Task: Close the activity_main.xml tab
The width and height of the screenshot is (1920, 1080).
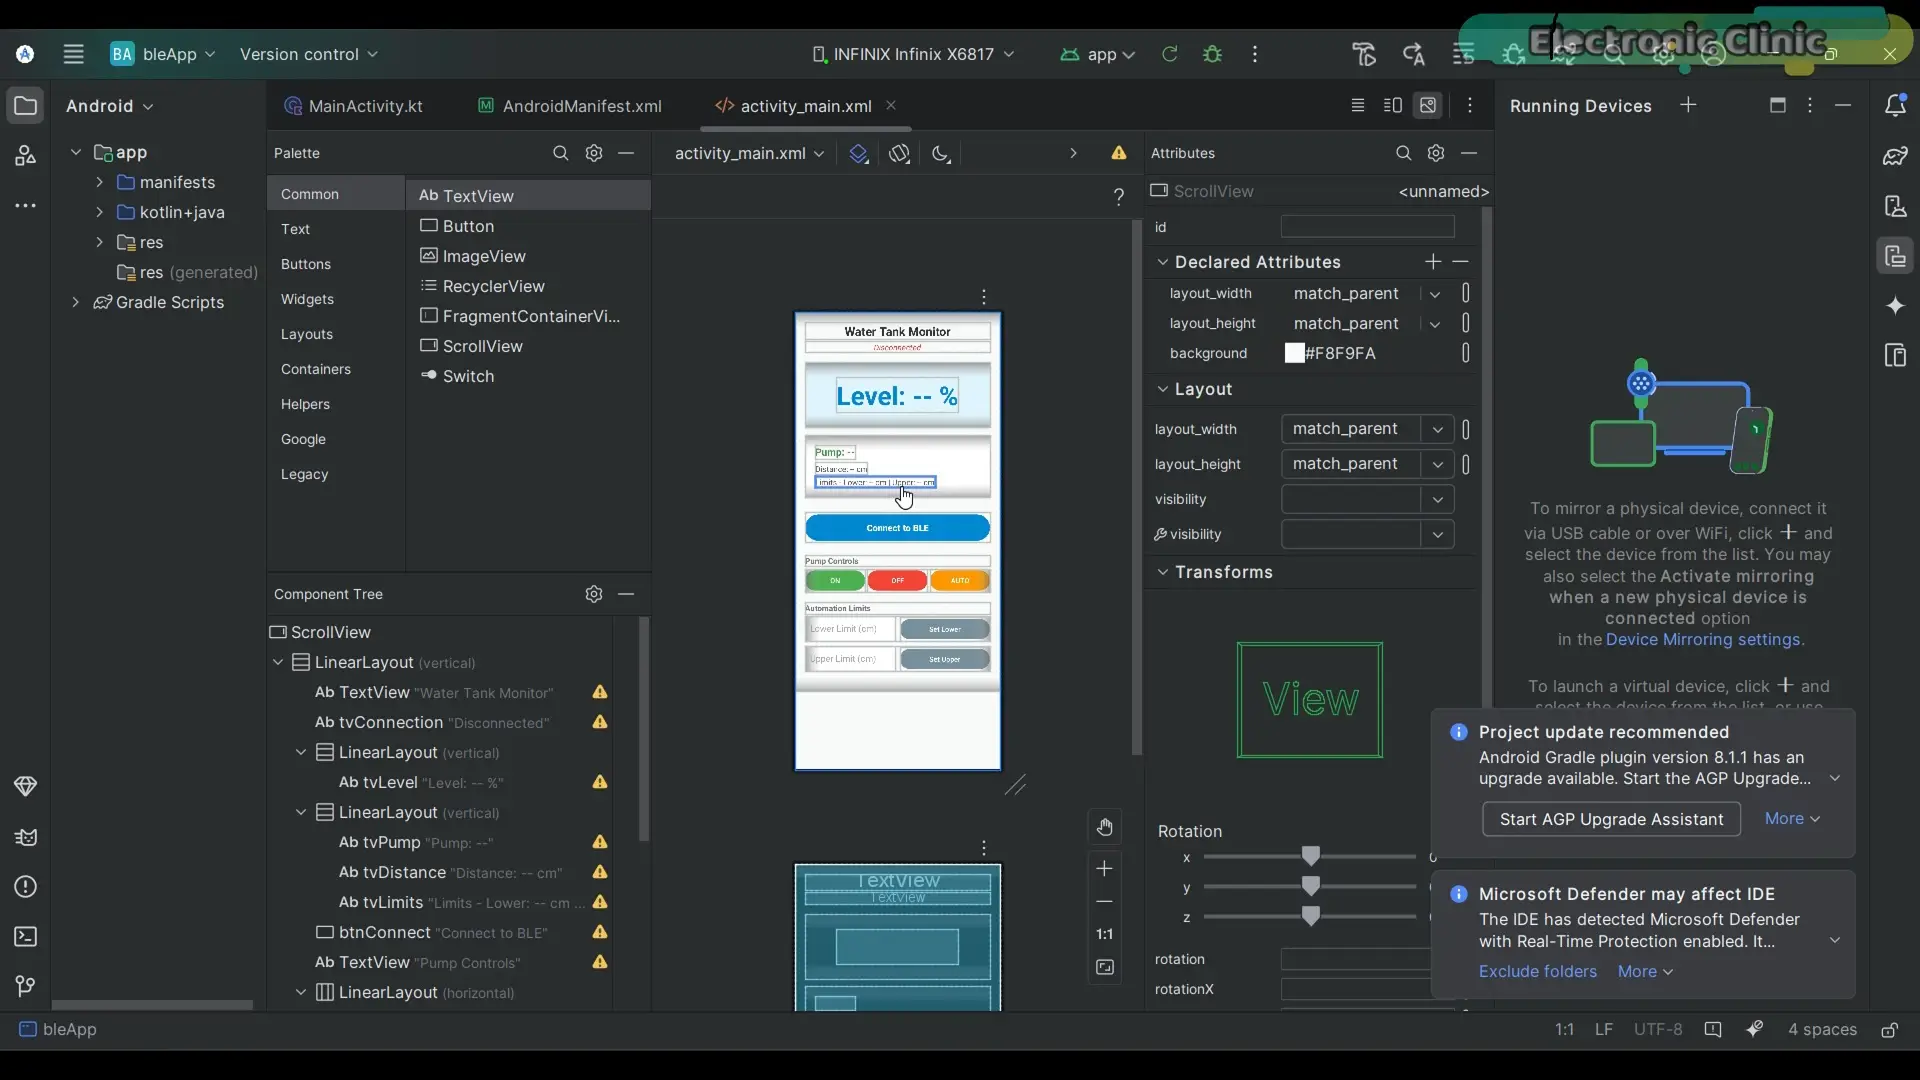Action: pos(891,105)
